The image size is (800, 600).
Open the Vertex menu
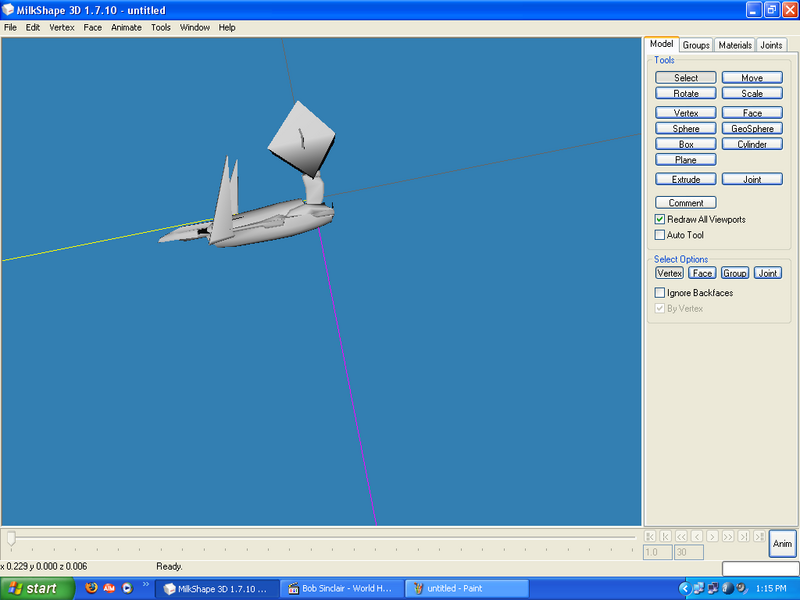coord(62,28)
